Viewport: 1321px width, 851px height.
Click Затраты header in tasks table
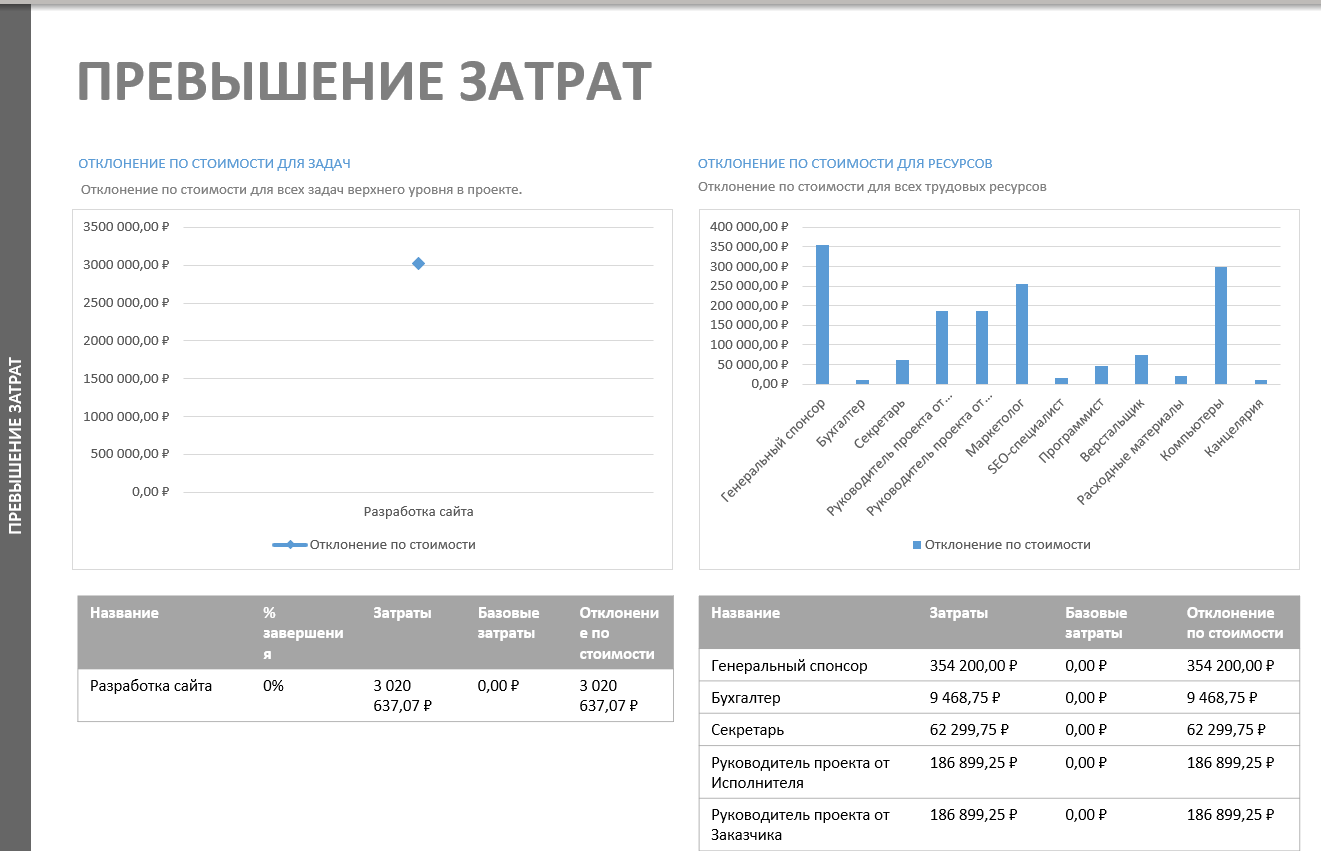tap(402, 613)
